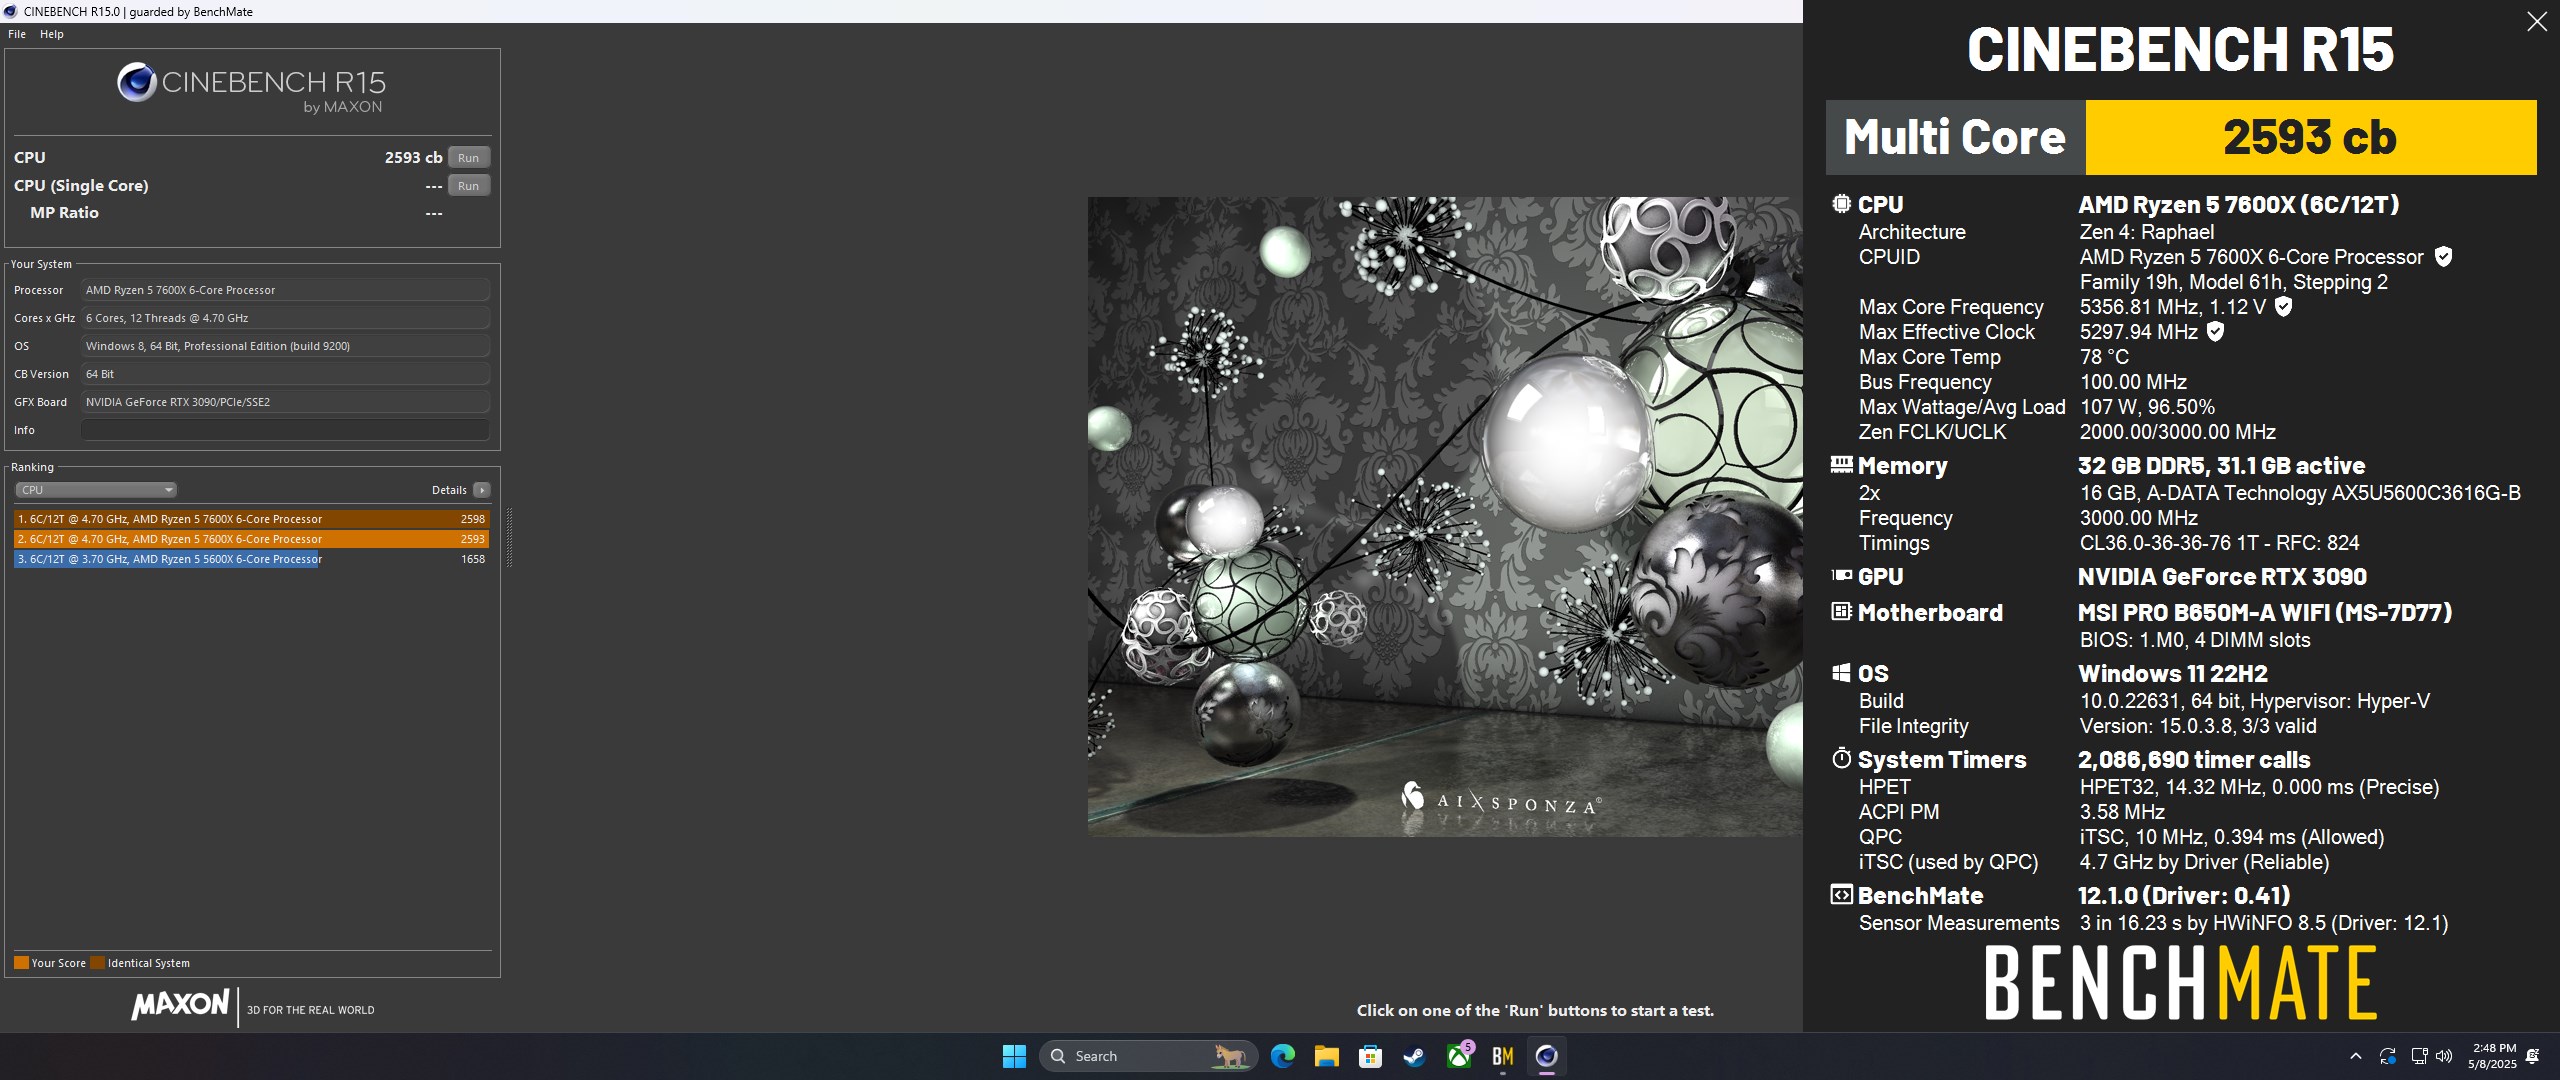The image size is (2560, 1080).
Task: Run the CPU (Single Core) test
Action: coord(468,185)
